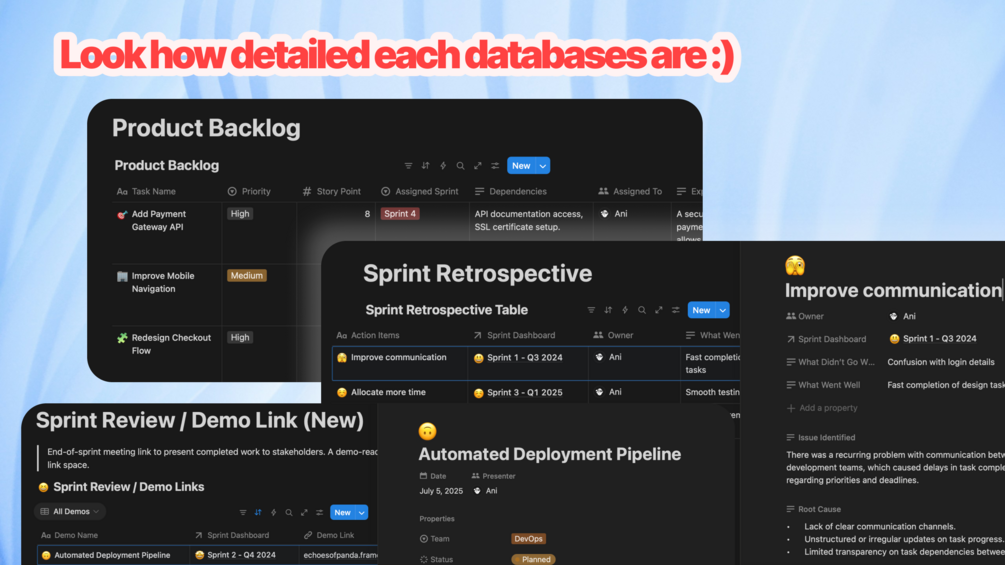This screenshot has width=1005, height=565.
Task: Click the Assigned To column header
Action: tap(630, 192)
